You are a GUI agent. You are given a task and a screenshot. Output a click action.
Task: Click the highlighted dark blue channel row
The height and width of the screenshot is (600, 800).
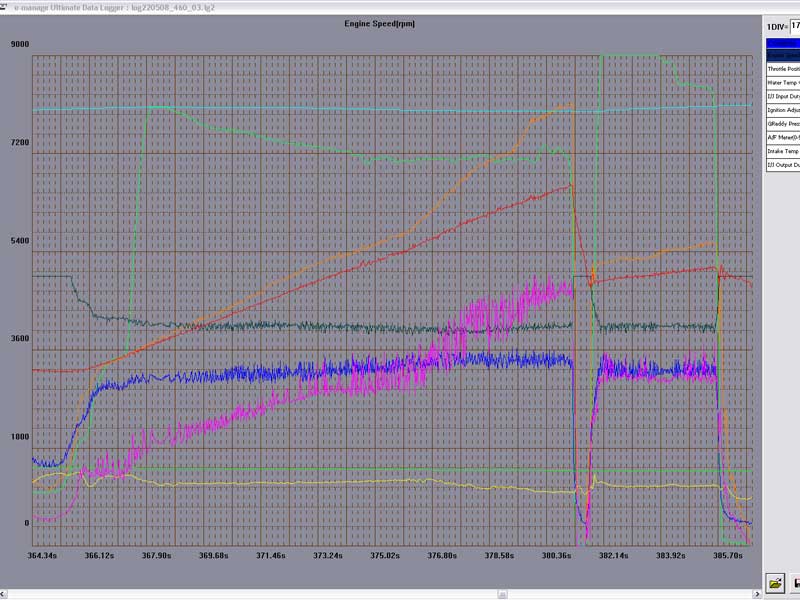click(x=783, y=56)
